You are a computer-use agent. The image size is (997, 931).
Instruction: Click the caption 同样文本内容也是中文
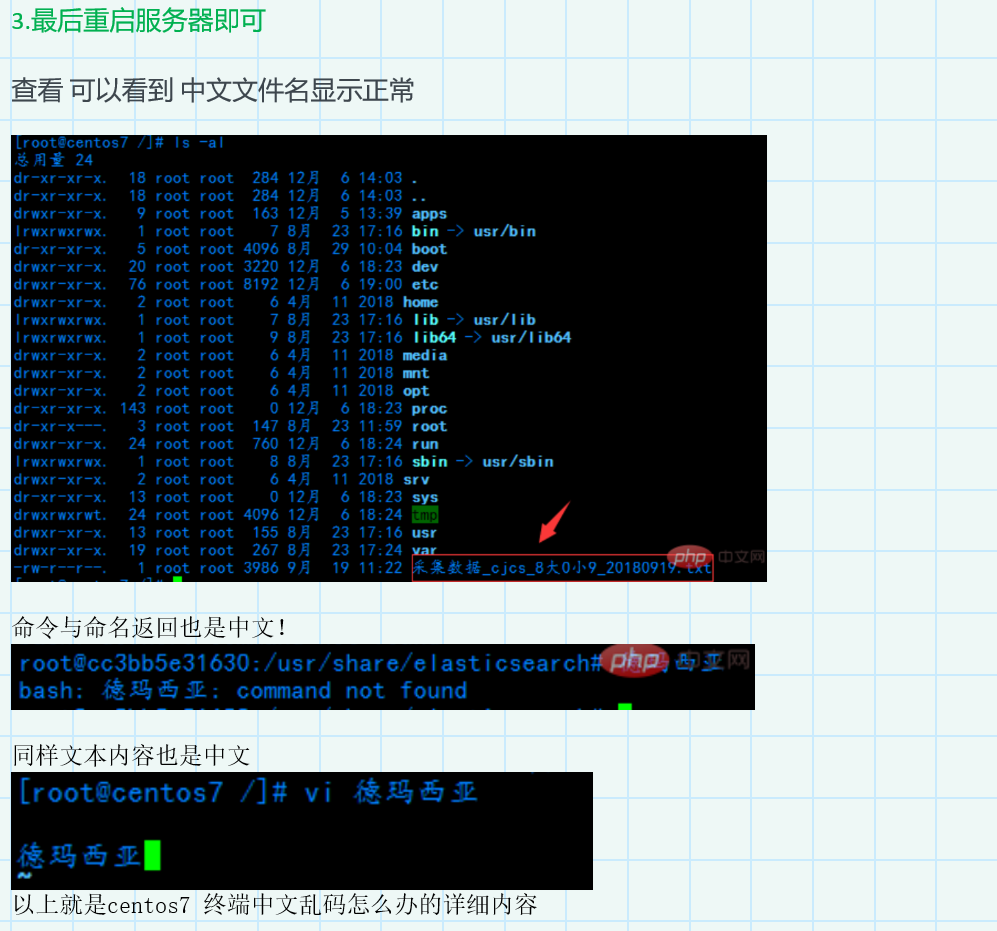[131, 755]
